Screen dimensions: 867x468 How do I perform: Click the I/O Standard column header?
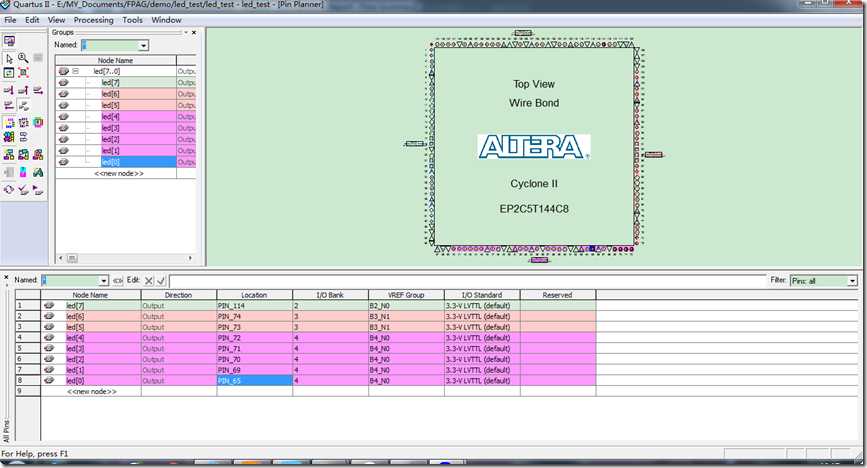point(482,295)
